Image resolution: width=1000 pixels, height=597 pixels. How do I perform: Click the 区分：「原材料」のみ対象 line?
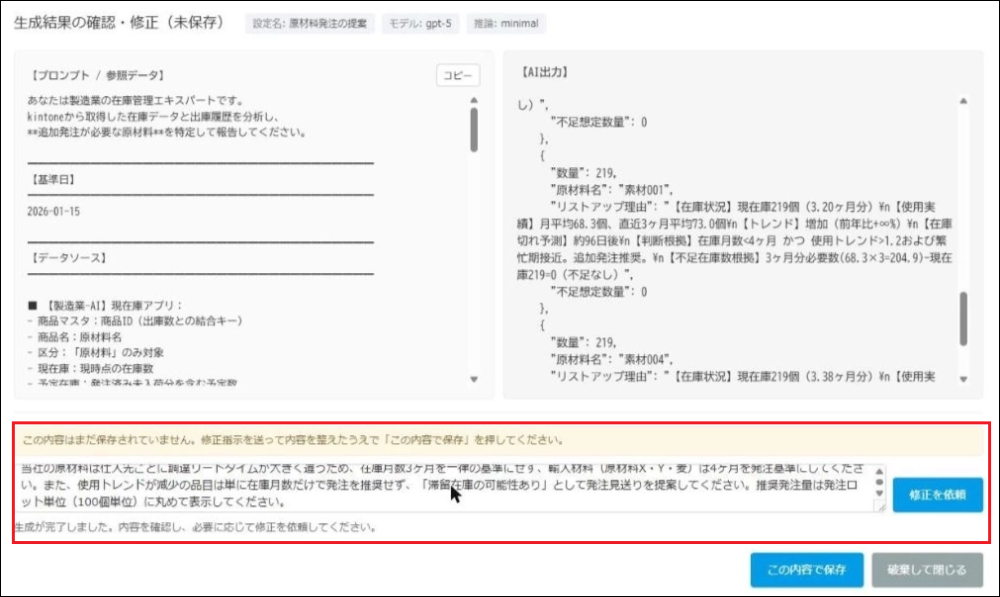pos(96,352)
